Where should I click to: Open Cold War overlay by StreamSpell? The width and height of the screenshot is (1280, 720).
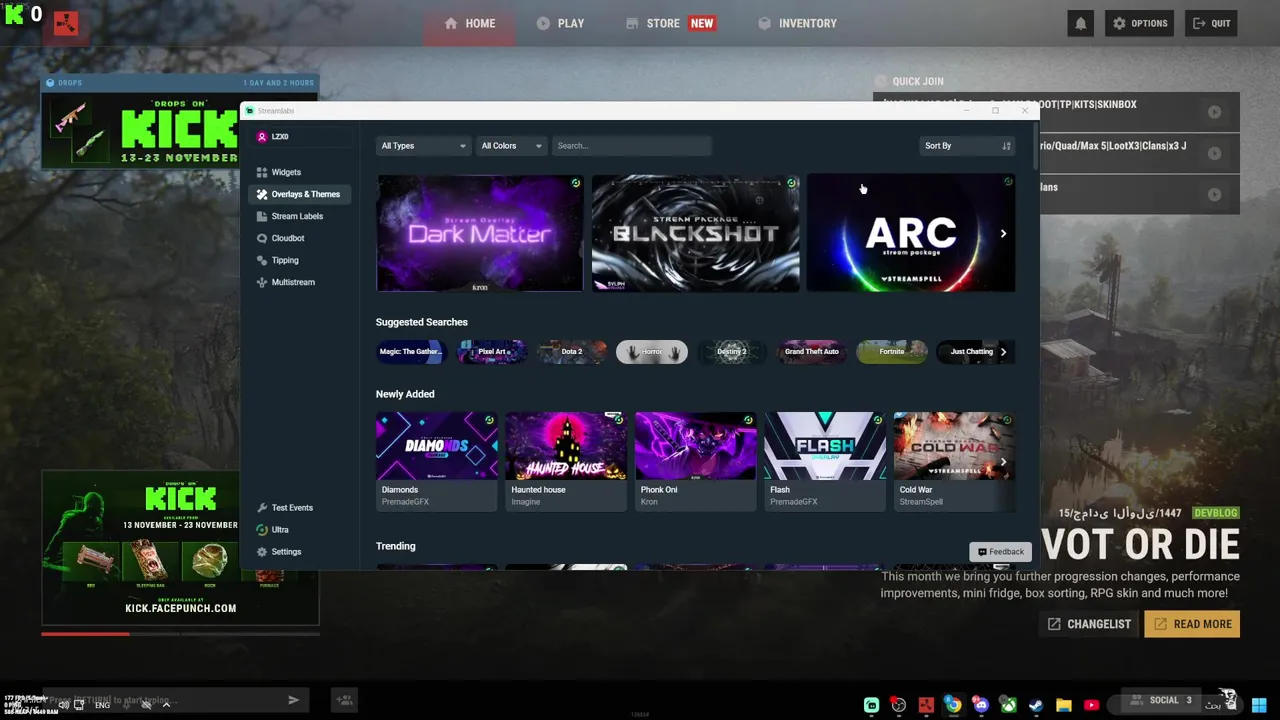coord(954,461)
